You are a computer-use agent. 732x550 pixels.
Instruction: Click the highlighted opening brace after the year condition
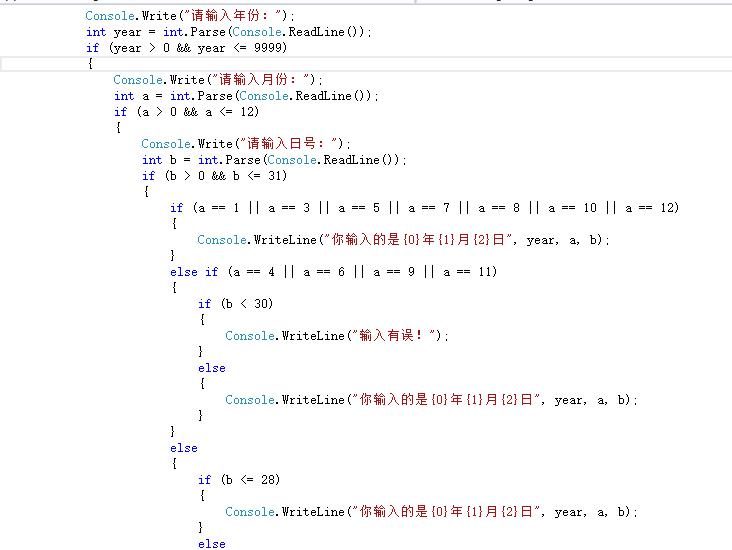[91, 63]
